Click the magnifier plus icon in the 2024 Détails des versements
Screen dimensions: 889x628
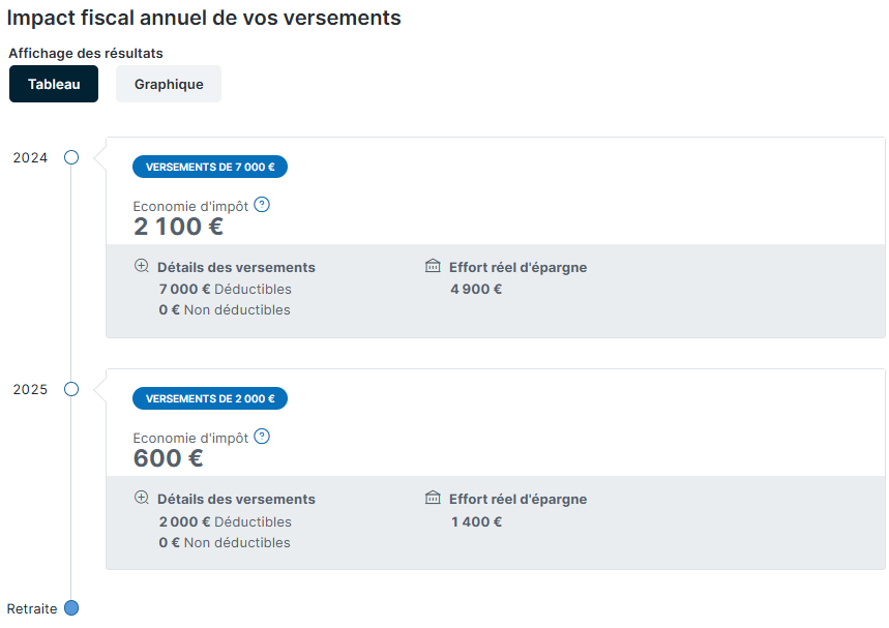pyautogui.click(x=142, y=266)
